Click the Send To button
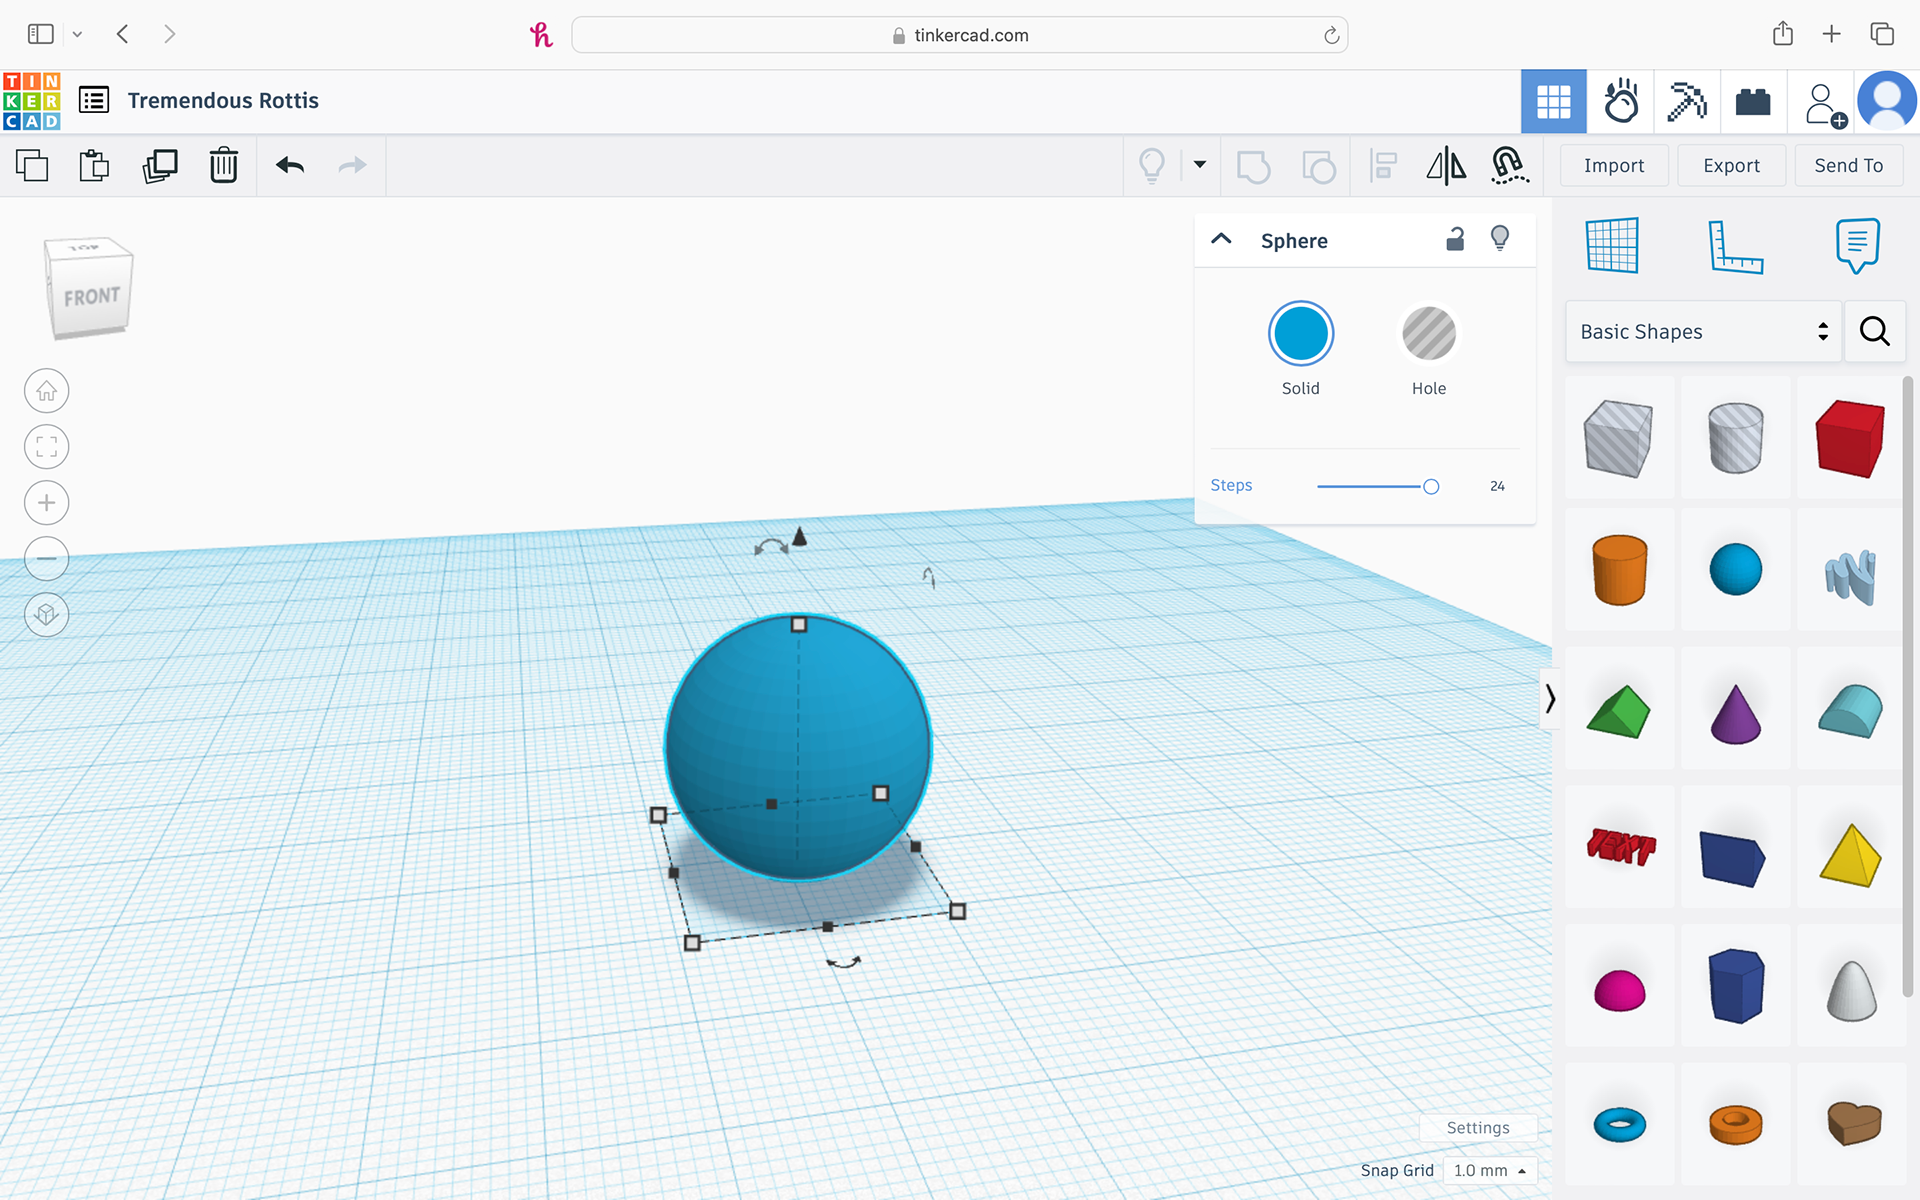This screenshot has height=1200, width=1920. point(1849,166)
